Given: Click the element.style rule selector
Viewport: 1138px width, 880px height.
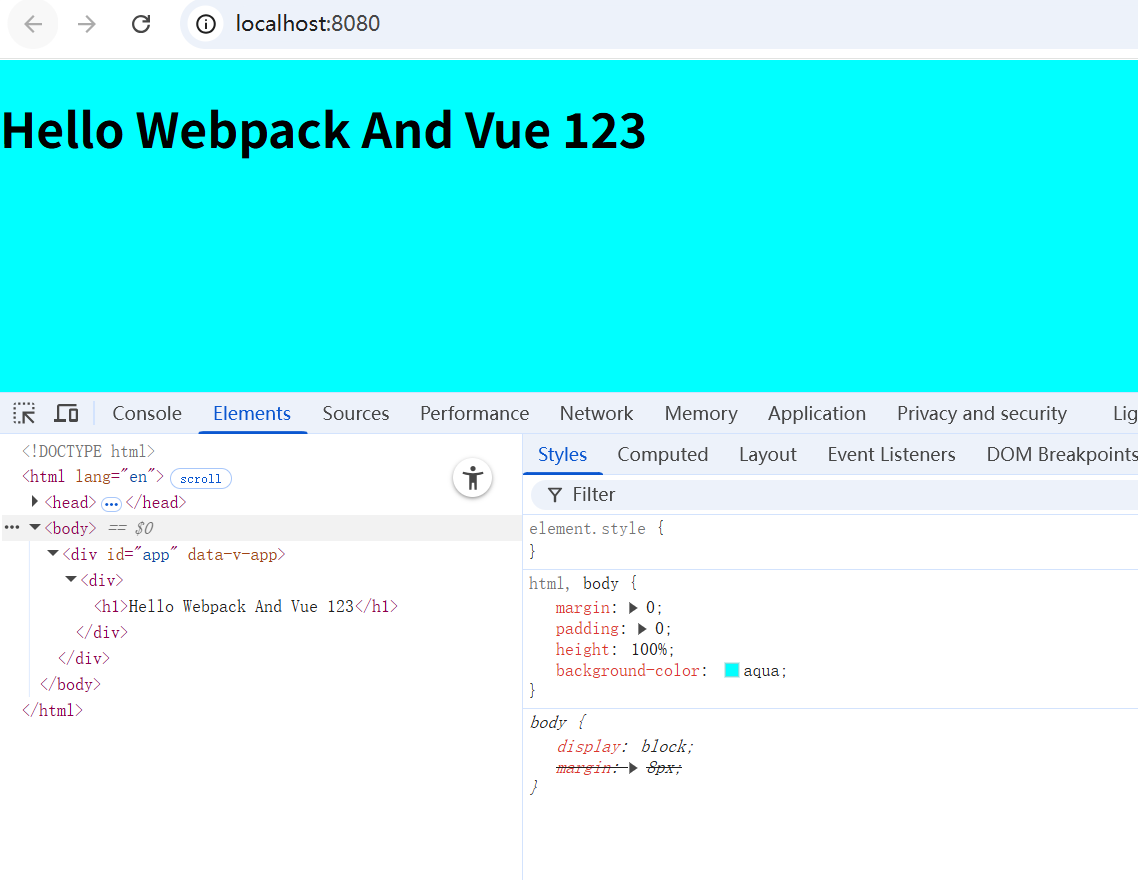Looking at the screenshot, I should (587, 529).
